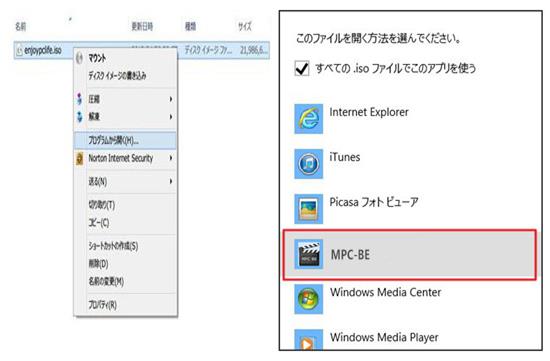Expand the 送る(N) submenu arrow
The image size is (550, 361).
171,181
